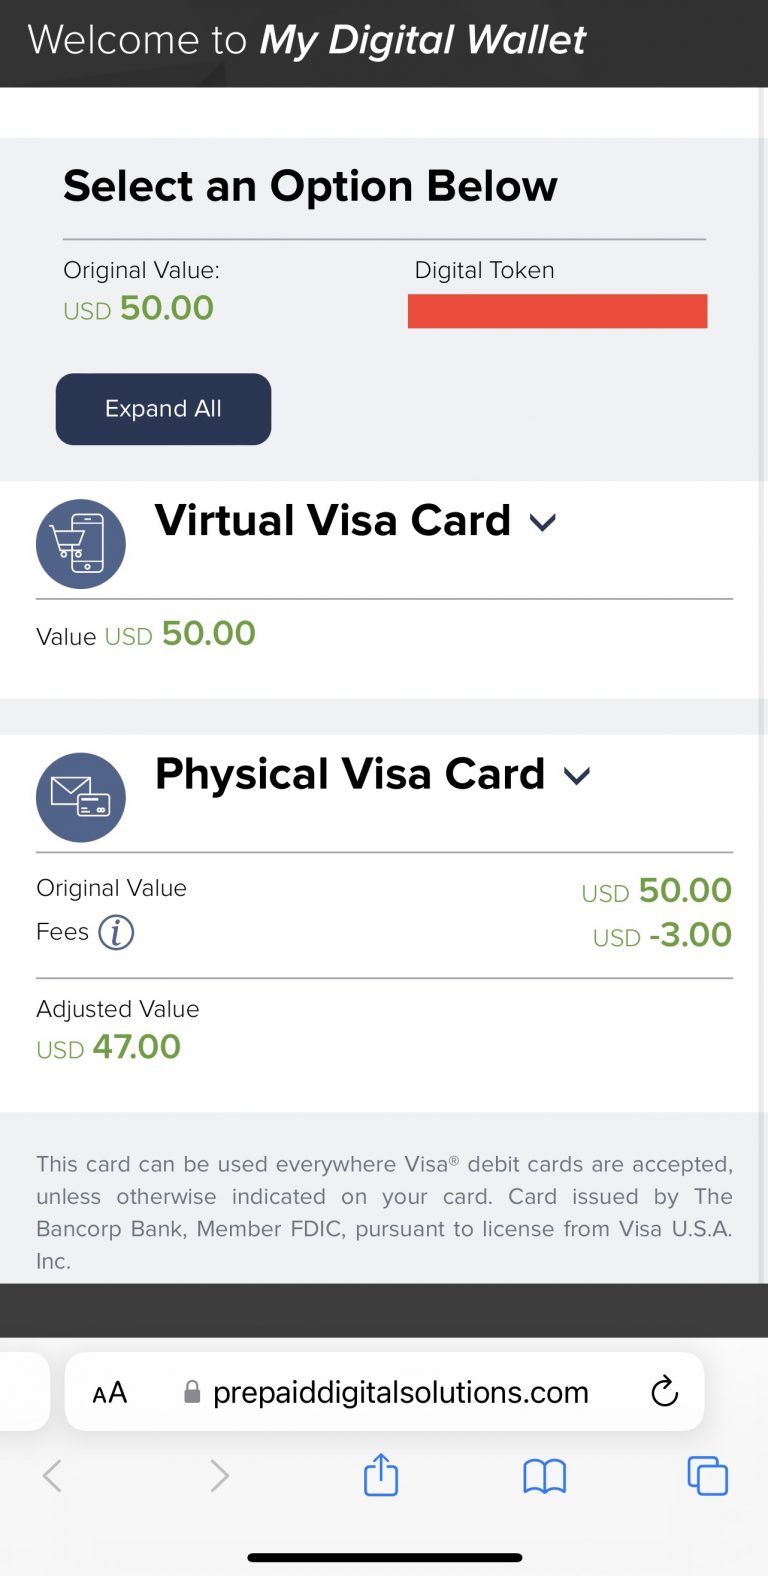Go forward using Safari forward arrow
This screenshot has height=1576, width=768.
click(x=219, y=1475)
